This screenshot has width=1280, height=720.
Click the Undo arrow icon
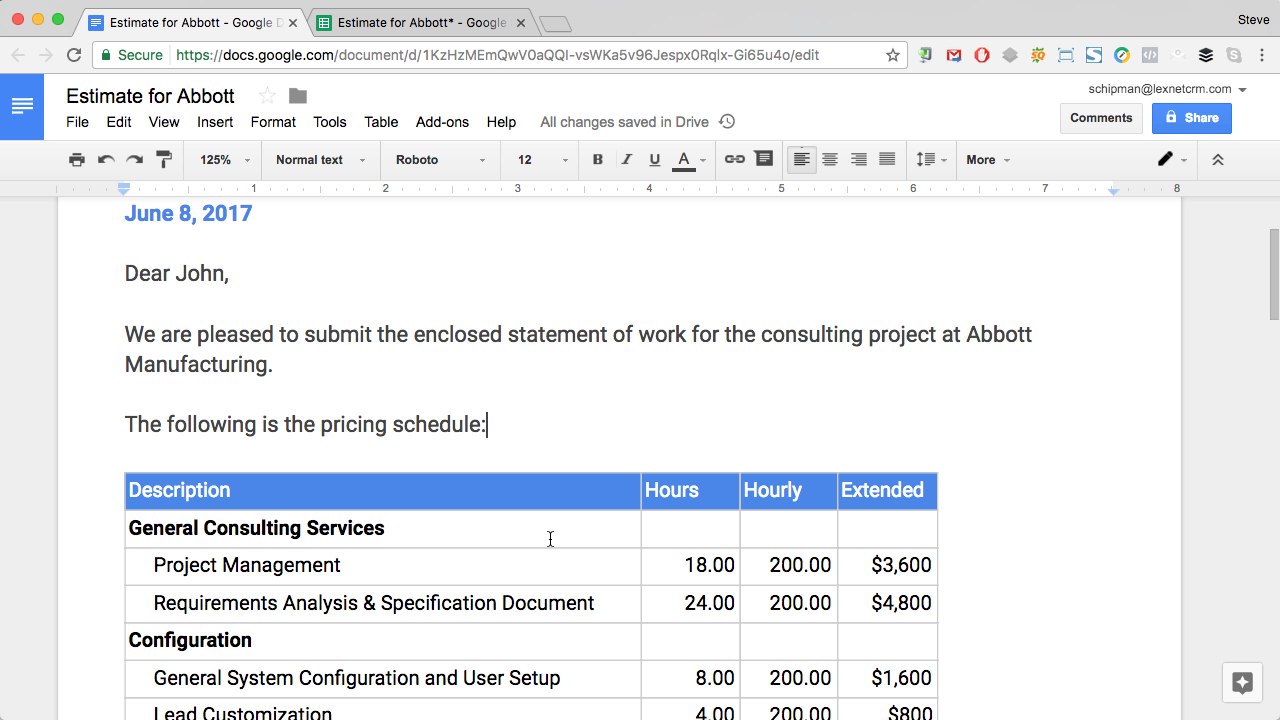tap(106, 160)
